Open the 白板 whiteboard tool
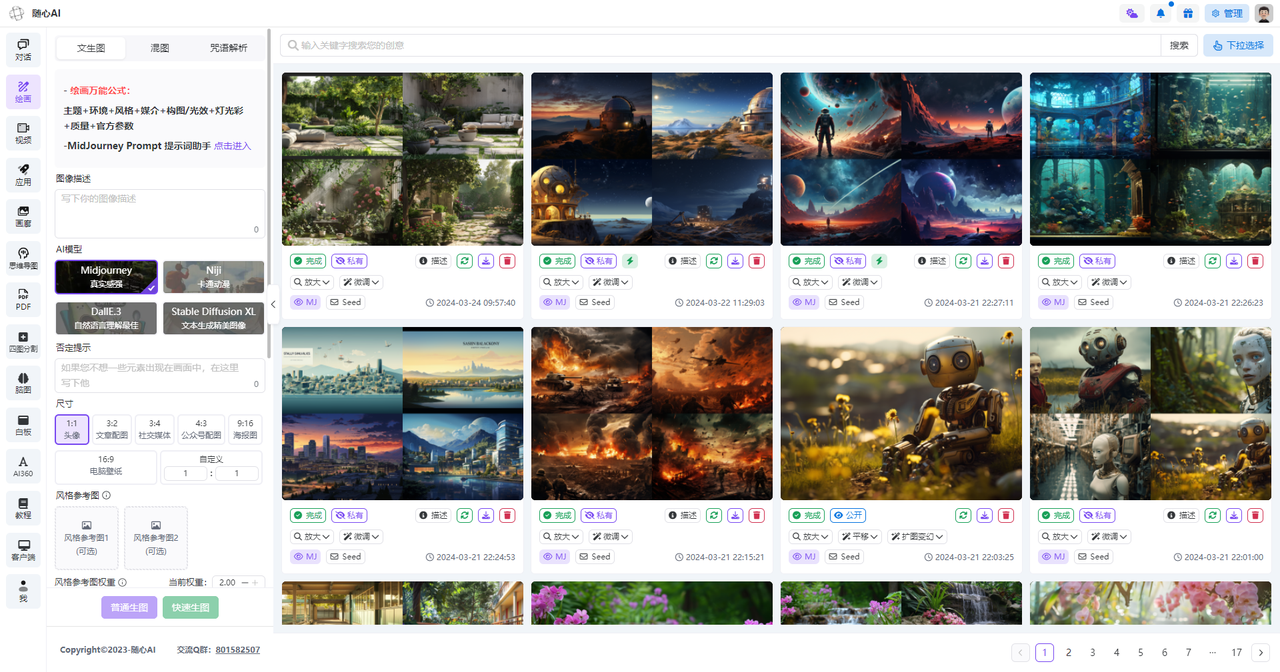Viewport: 1280px width, 672px height. (x=23, y=424)
